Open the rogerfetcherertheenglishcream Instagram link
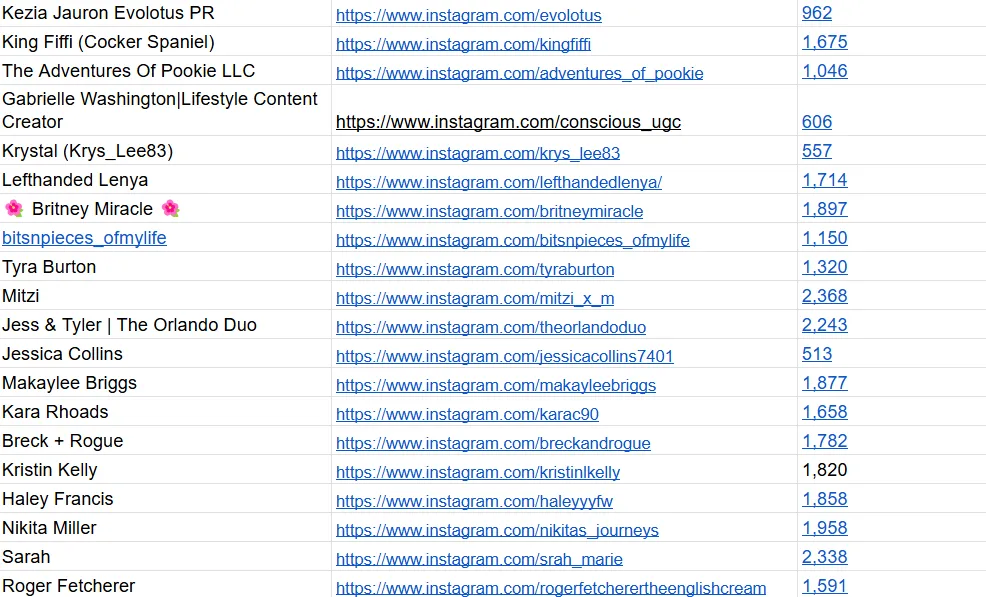Image resolution: width=986 pixels, height=597 pixels. 550,588
